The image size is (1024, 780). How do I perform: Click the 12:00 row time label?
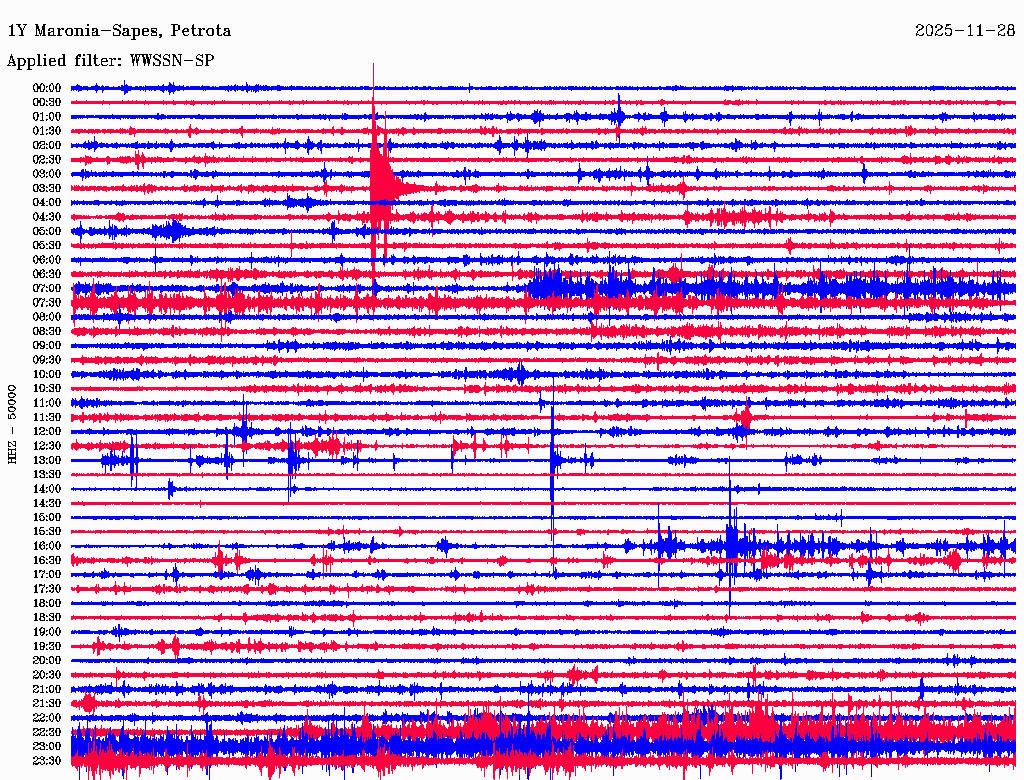(x=47, y=431)
